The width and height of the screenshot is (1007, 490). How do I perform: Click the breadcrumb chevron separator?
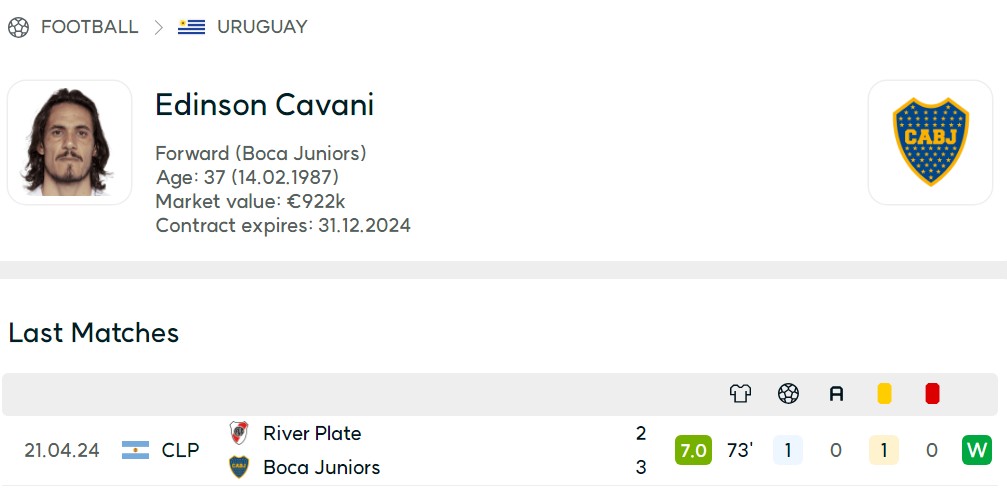click(158, 27)
